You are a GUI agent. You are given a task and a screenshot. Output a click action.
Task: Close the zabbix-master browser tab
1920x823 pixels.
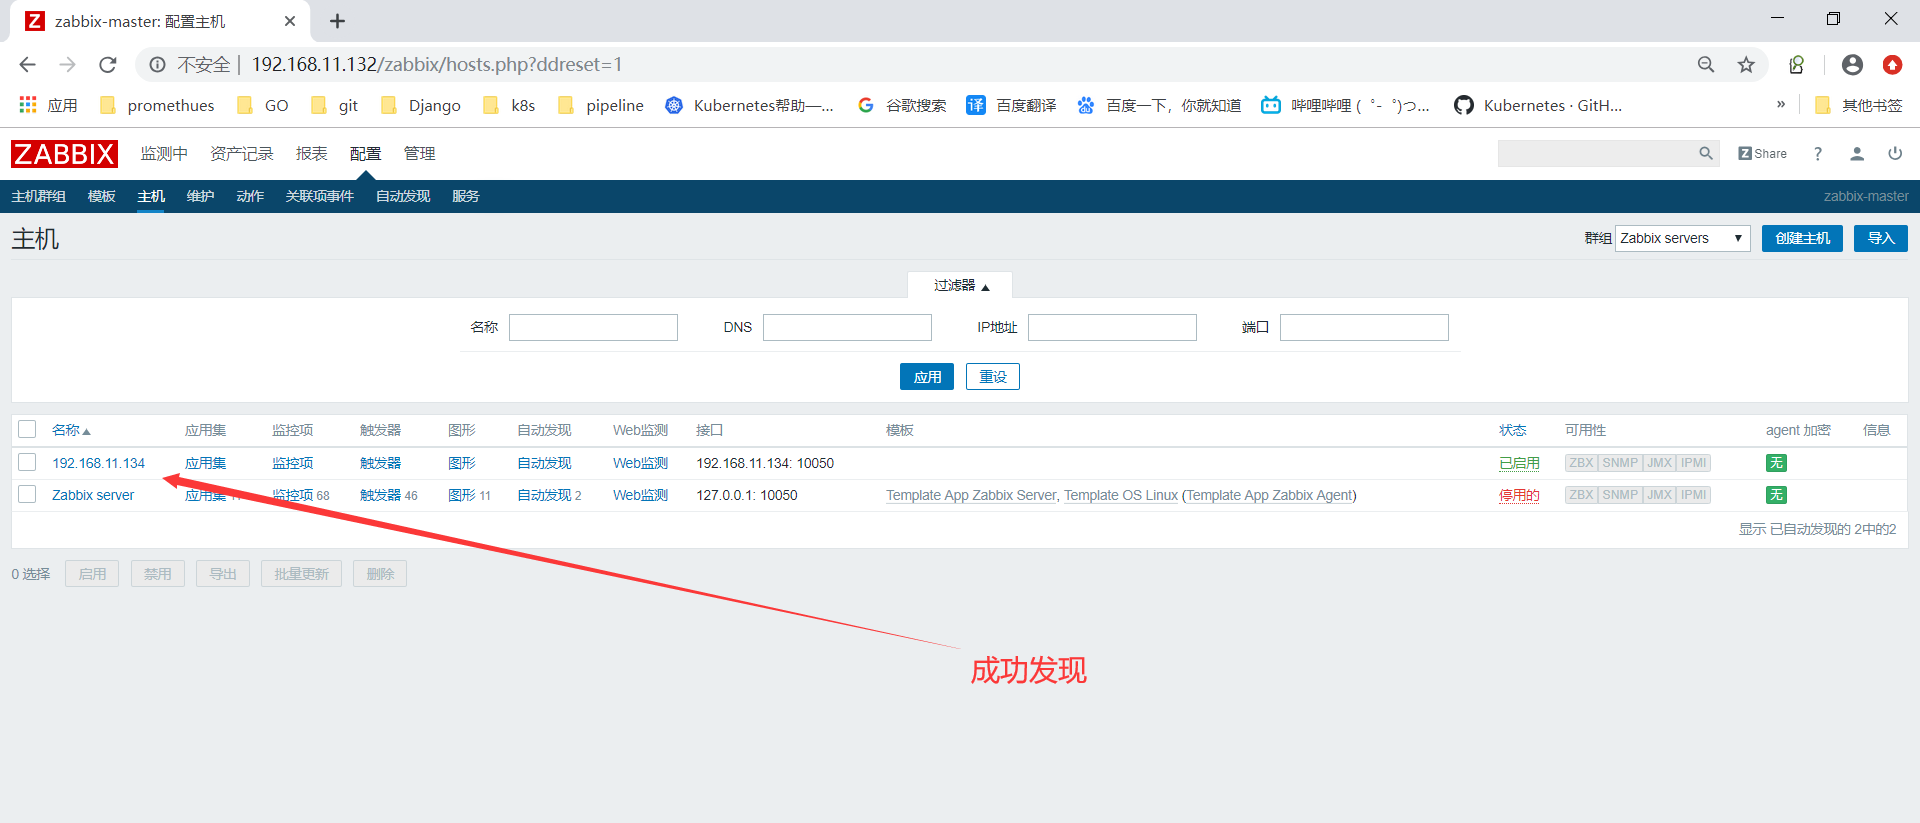(290, 21)
